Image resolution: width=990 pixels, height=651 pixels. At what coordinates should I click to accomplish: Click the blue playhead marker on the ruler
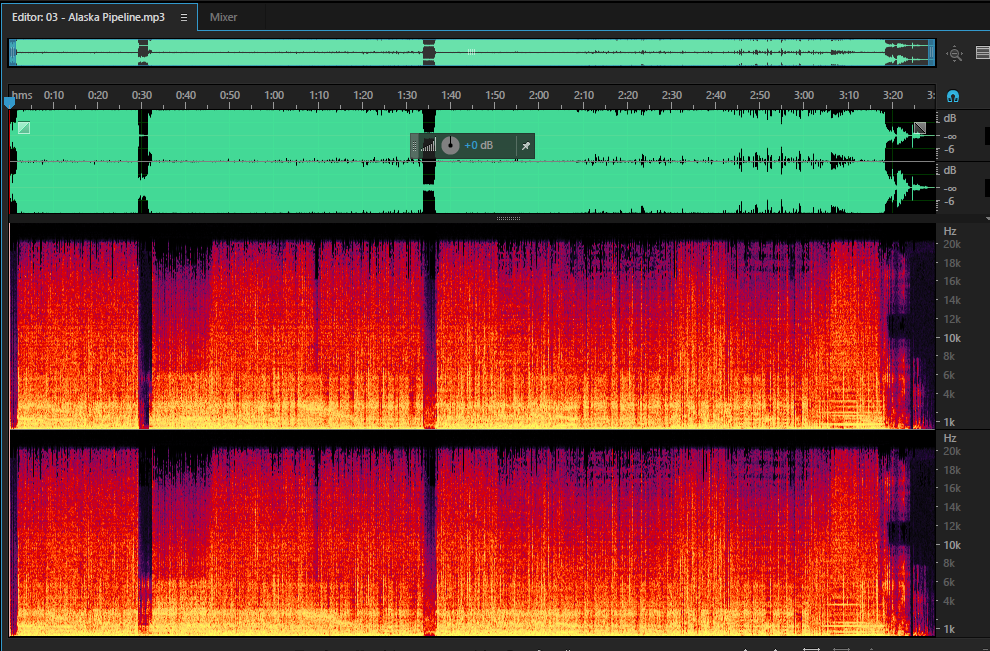[x=9, y=101]
